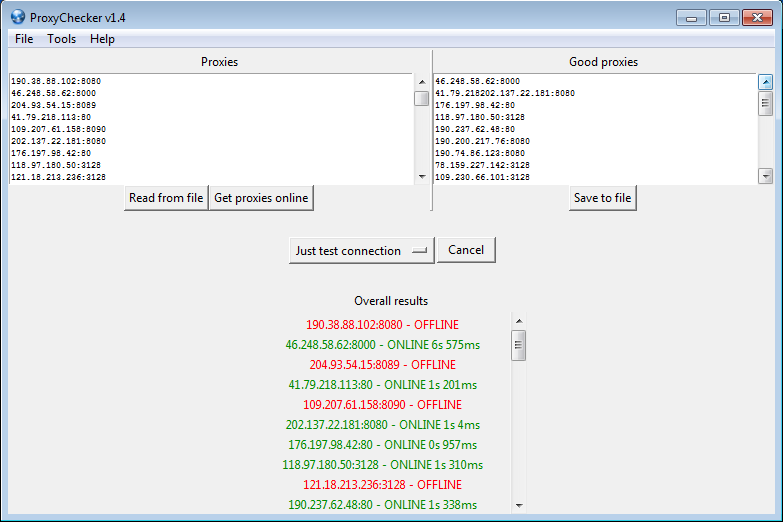The image size is (783, 522).
Task: Click up arrow of Good proxies scrollbar
Action: pos(765,81)
